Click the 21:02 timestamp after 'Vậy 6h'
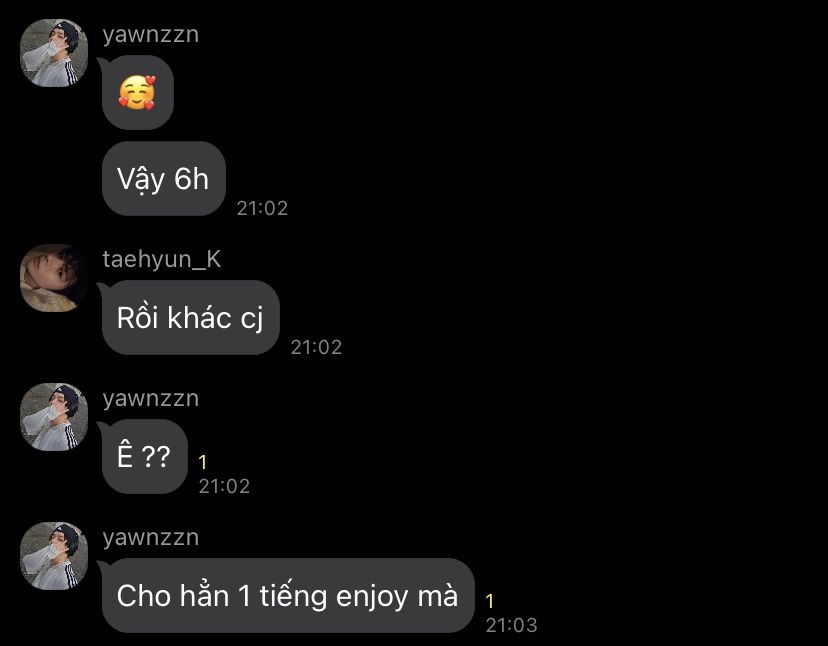This screenshot has height=646, width=828. point(262,208)
